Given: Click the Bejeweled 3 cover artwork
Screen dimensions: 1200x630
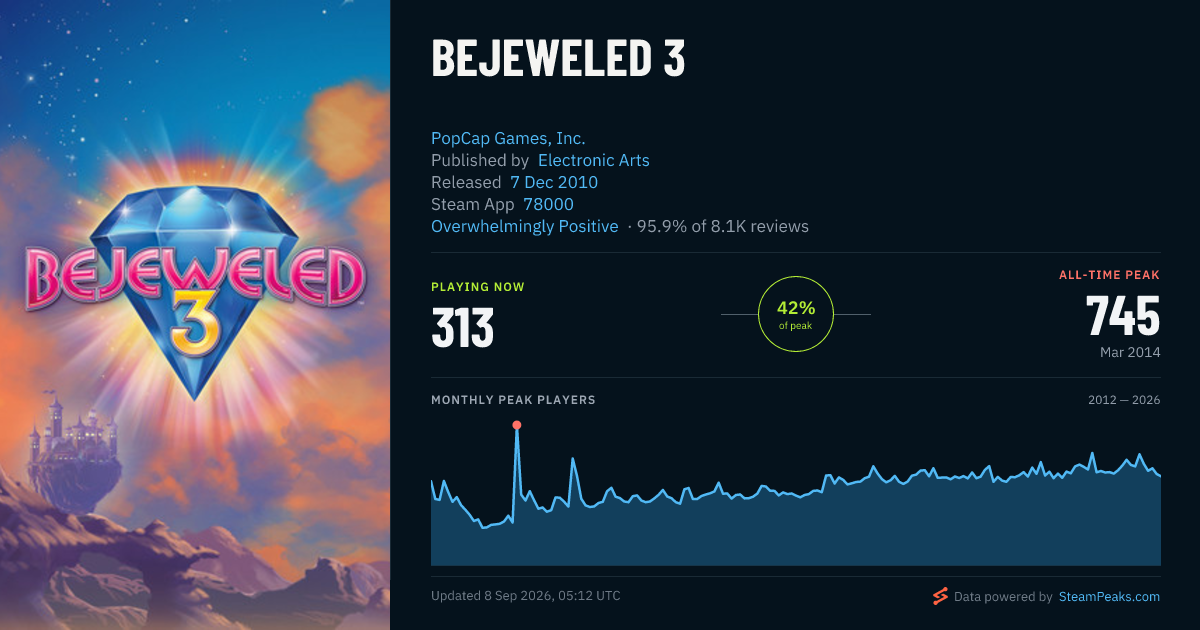Looking at the screenshot, I should pos(195,315).
